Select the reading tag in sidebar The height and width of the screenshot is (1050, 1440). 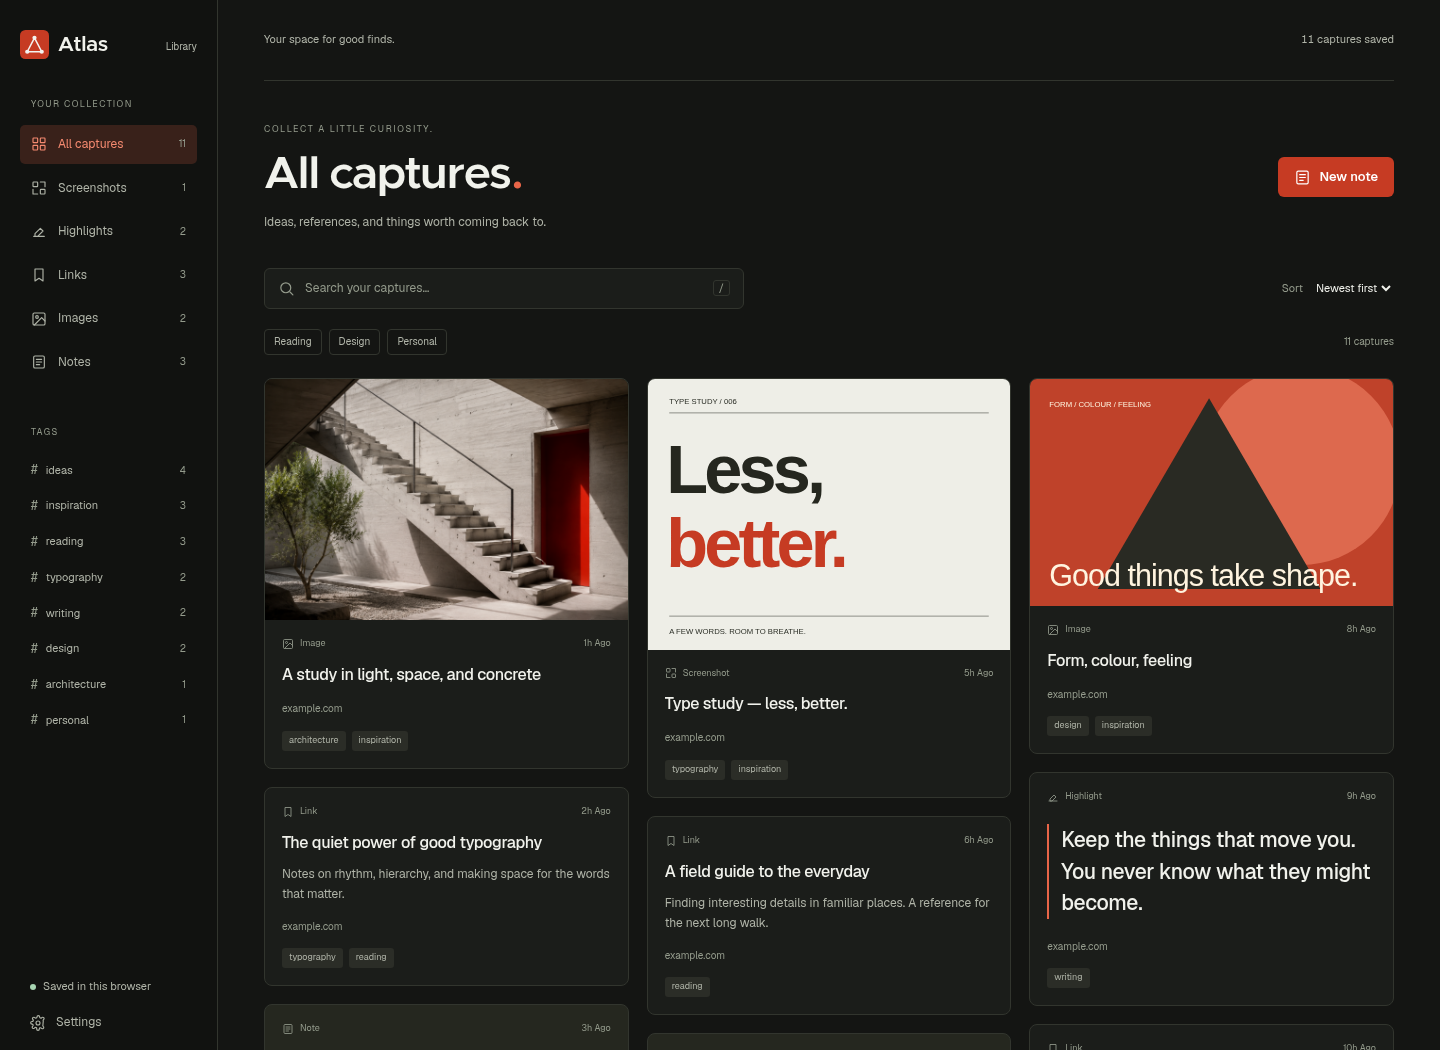(x=108, y=542)
